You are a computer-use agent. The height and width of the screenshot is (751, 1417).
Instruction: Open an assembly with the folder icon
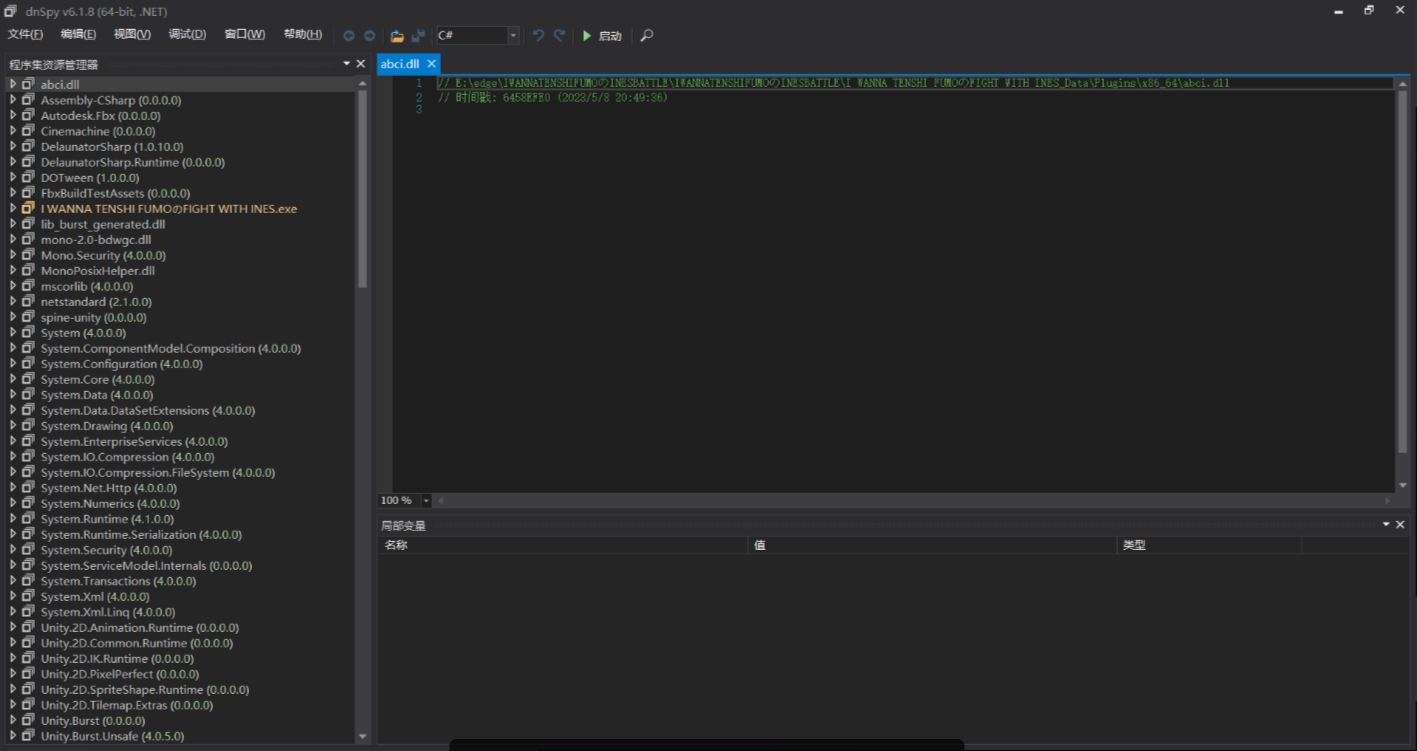(397, 36)
